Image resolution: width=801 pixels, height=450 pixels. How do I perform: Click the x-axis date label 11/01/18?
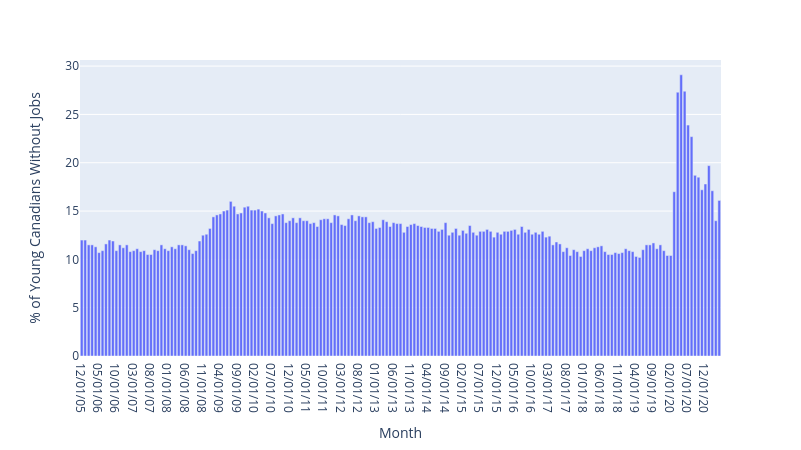point(618,388)
